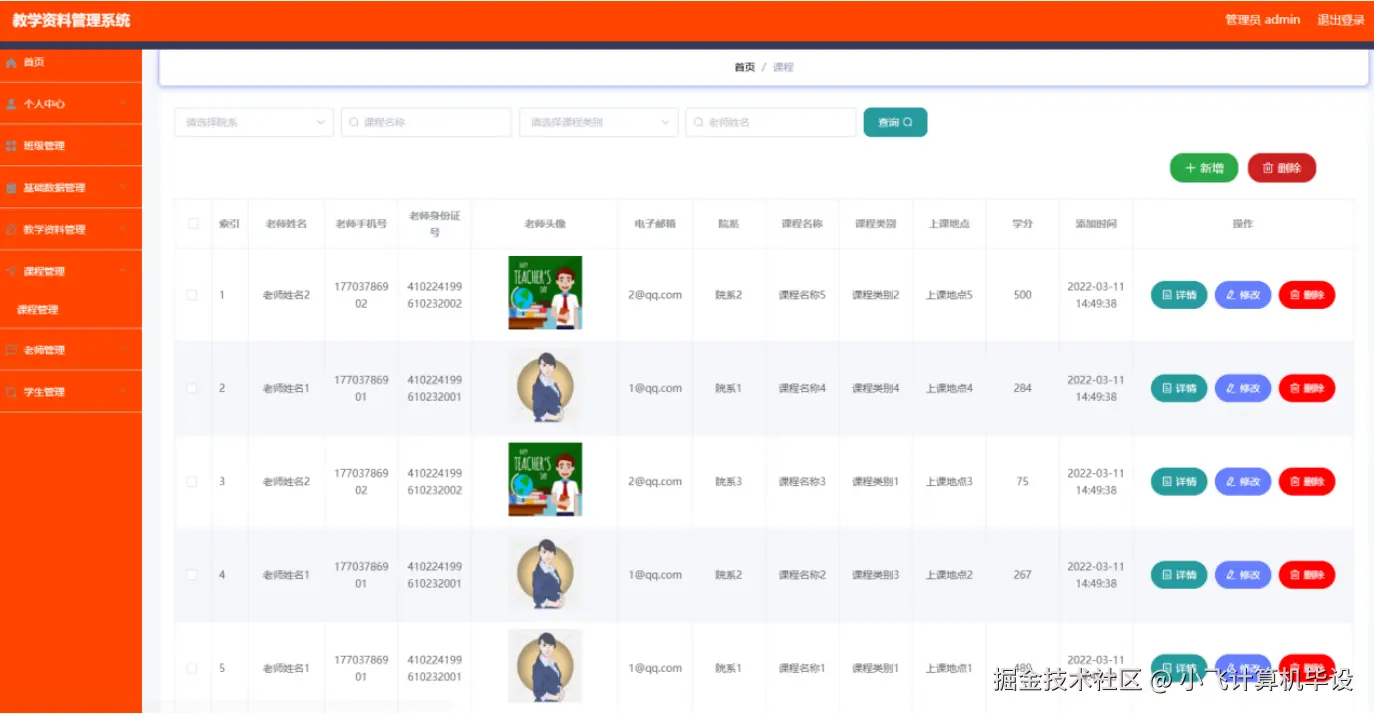The height and width of the screenshot is (714, 1374).
Task: Click the 学分 column header
Action: tap(1022, 224)
